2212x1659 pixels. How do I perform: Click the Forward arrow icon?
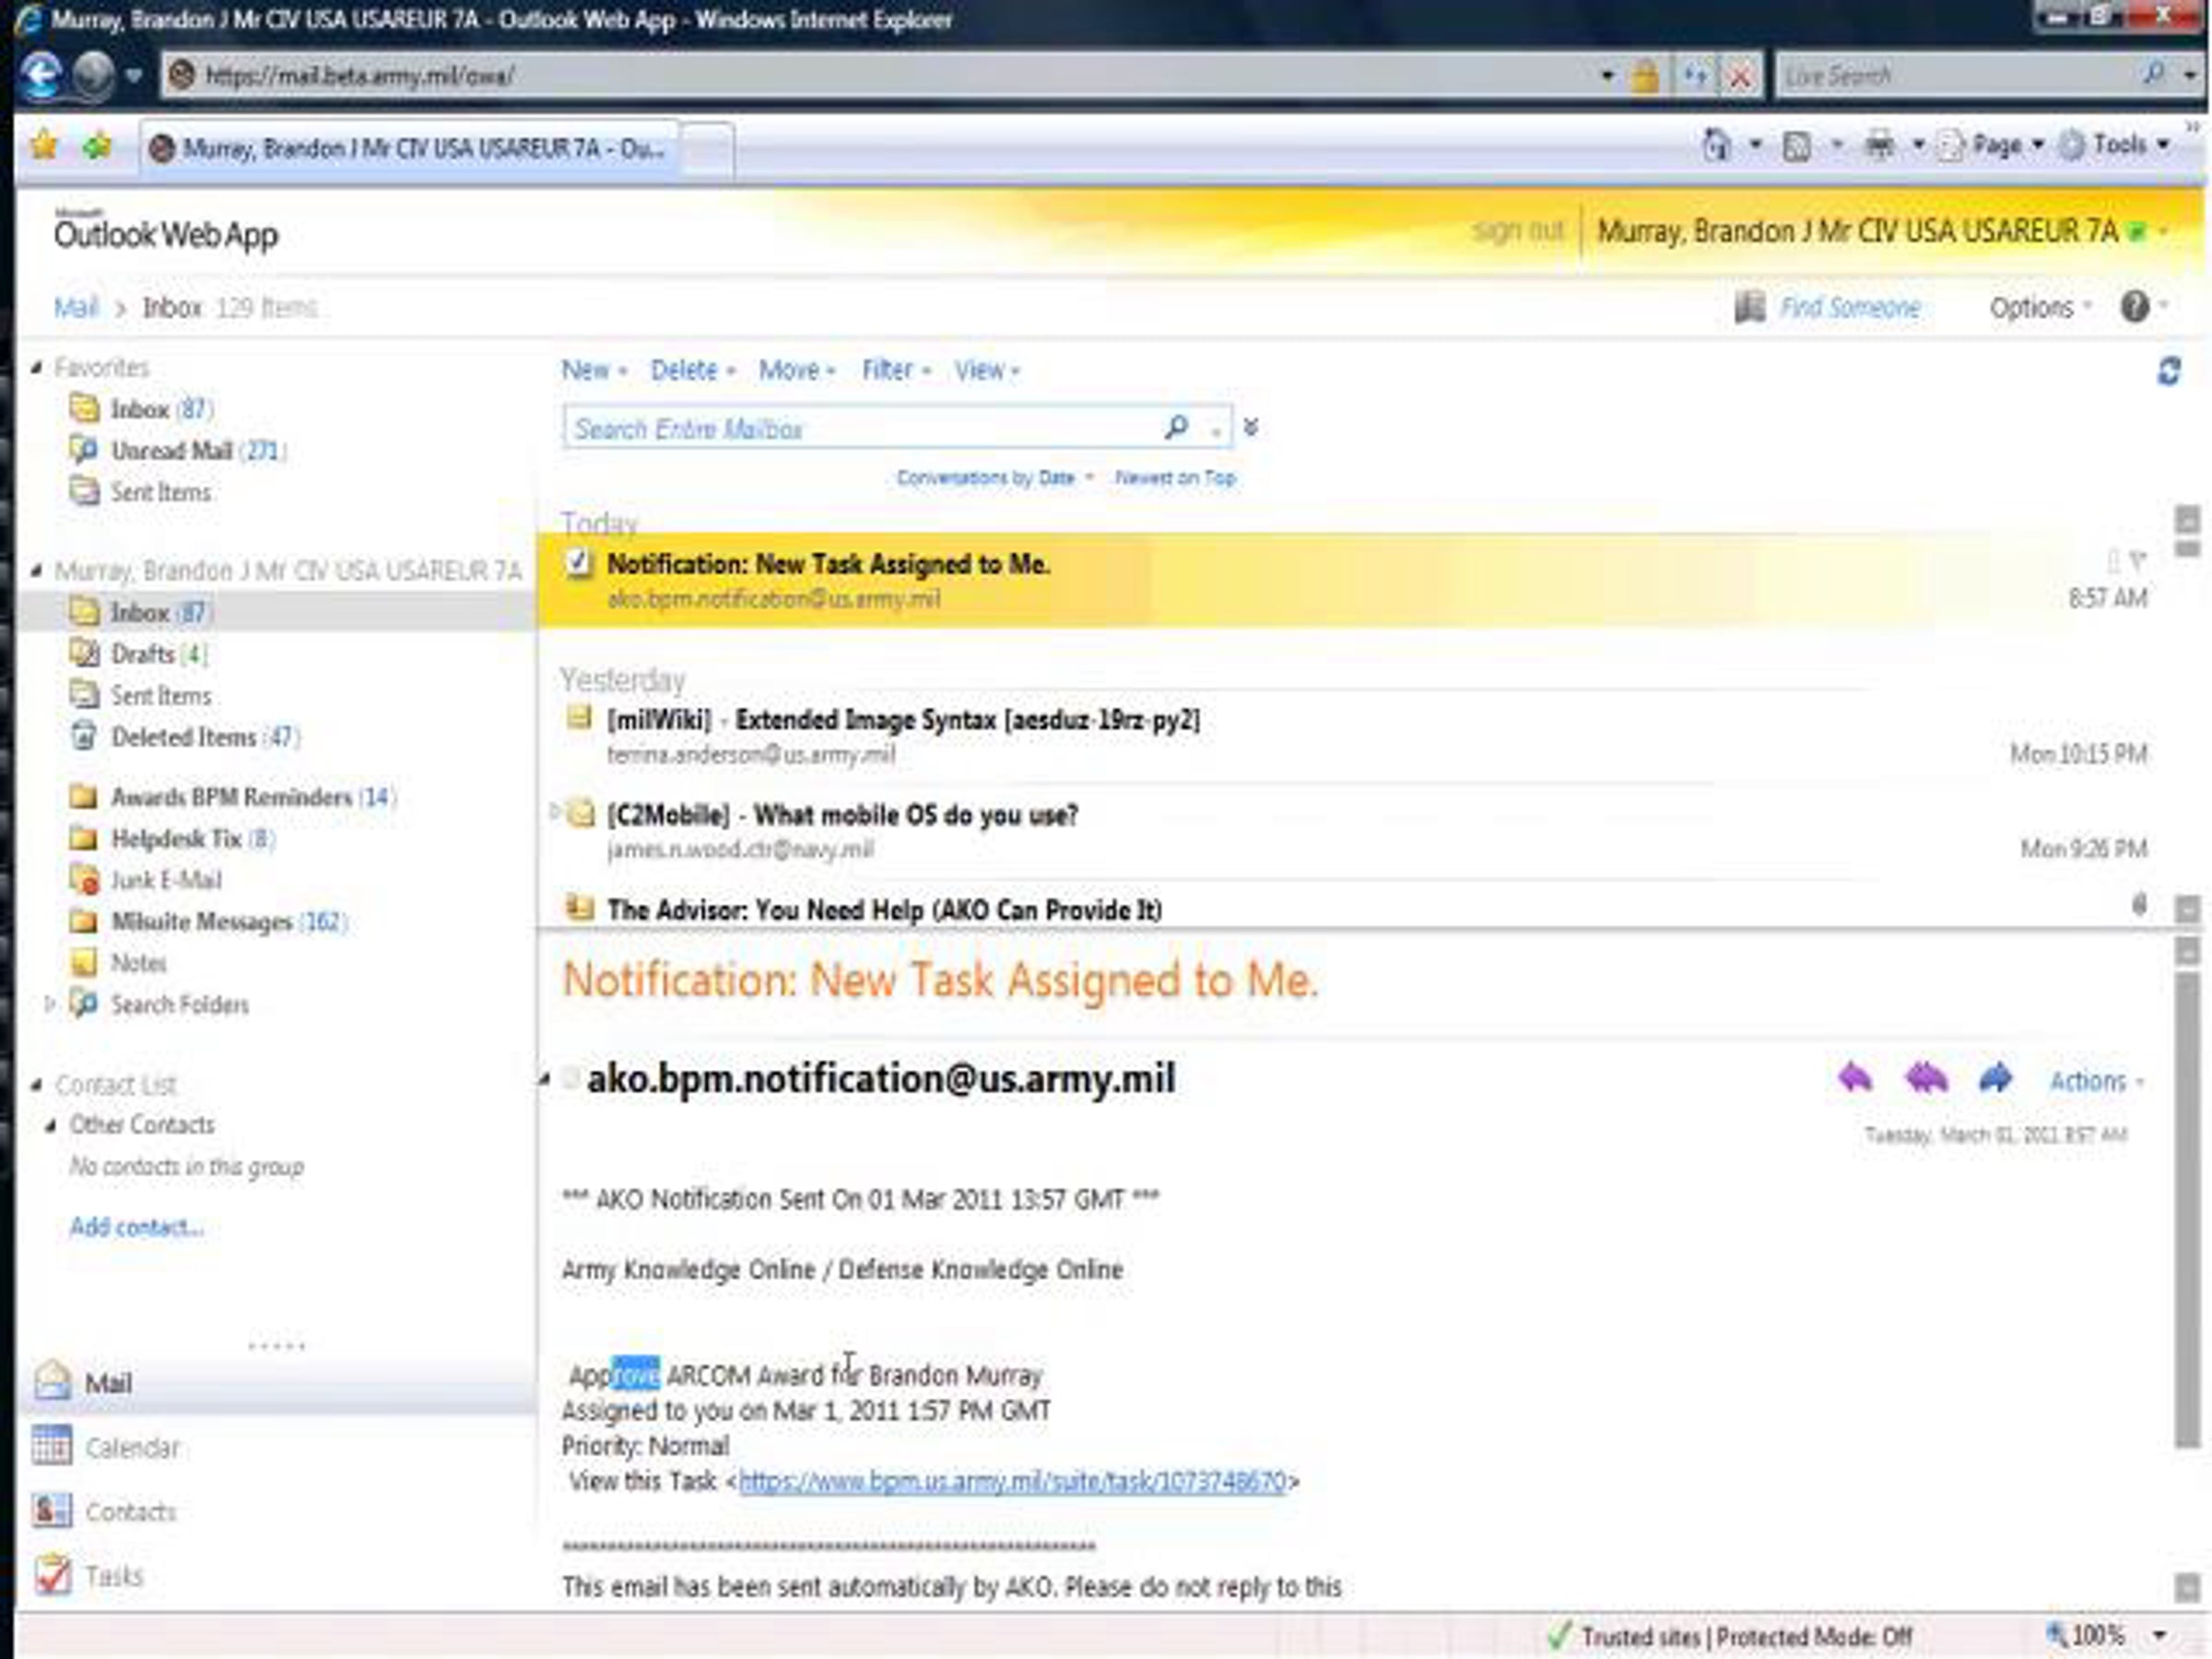point(1995,1078)
